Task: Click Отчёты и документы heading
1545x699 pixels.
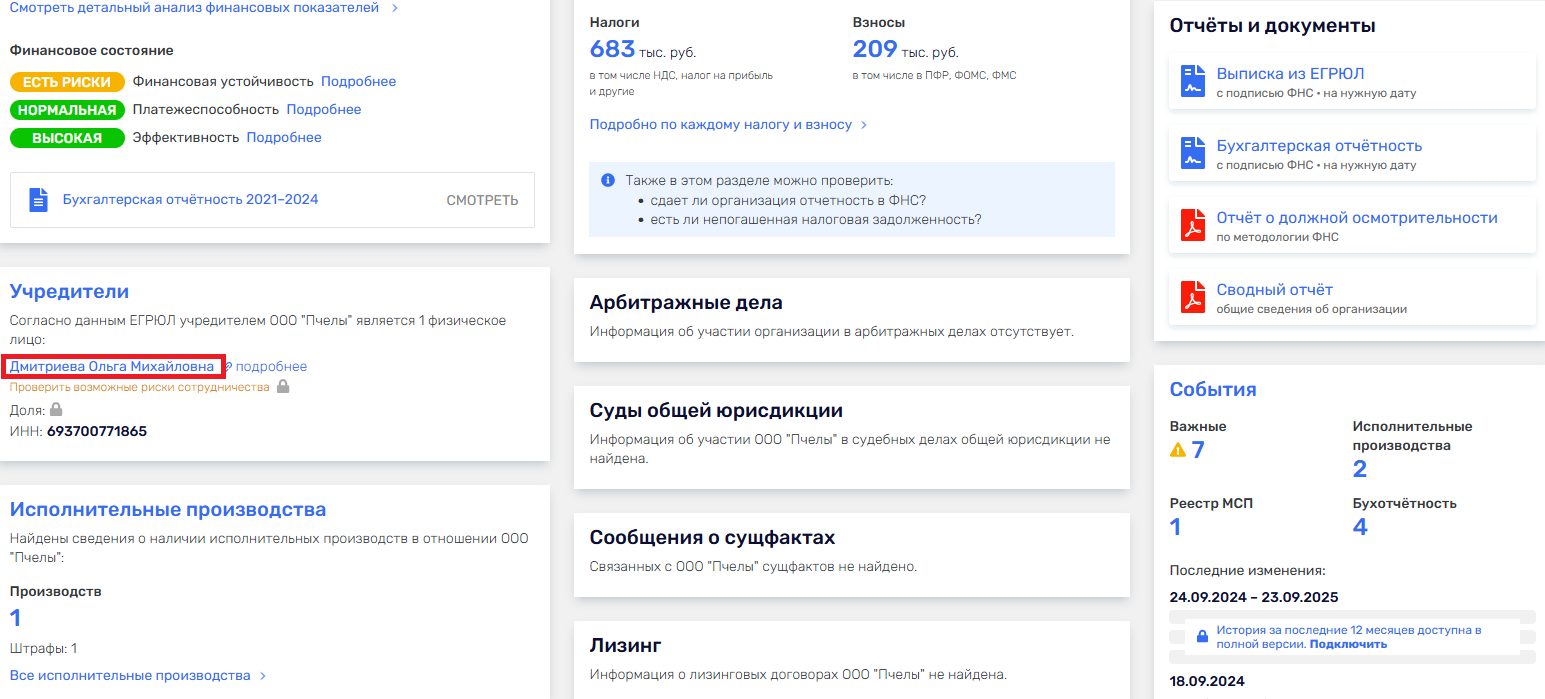Action: coord(1273,26)
